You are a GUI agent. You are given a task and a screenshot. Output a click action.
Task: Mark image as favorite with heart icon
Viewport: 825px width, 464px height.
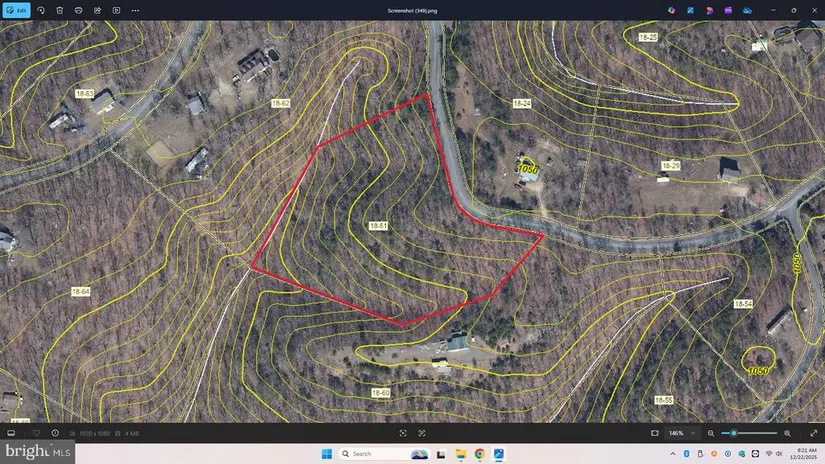coord(37,433)
